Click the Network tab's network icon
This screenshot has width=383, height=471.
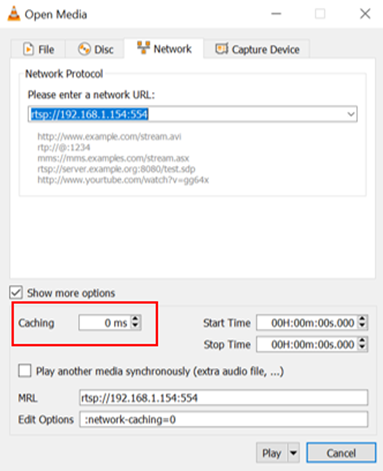(144, 48)
